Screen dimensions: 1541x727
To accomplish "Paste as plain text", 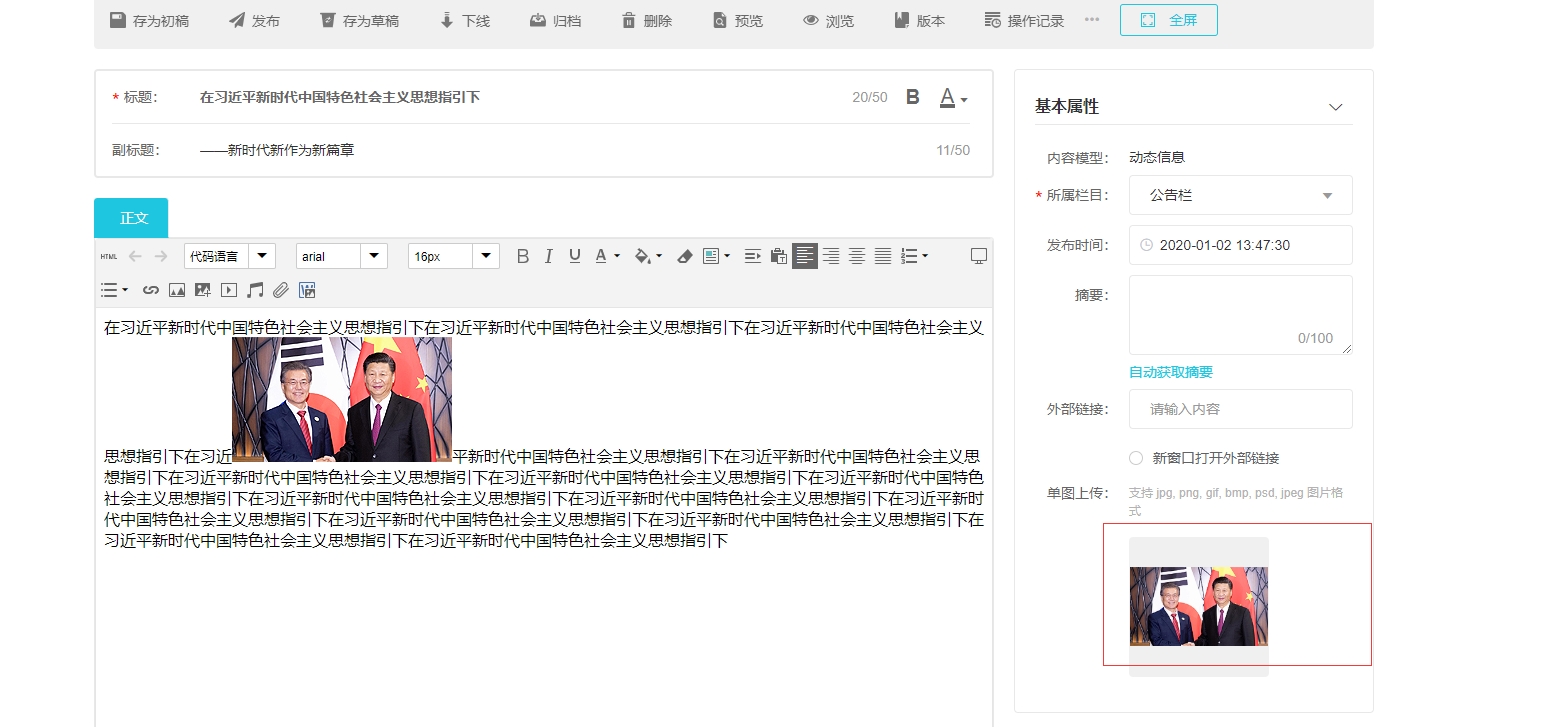I will click(x=779, y=257).
